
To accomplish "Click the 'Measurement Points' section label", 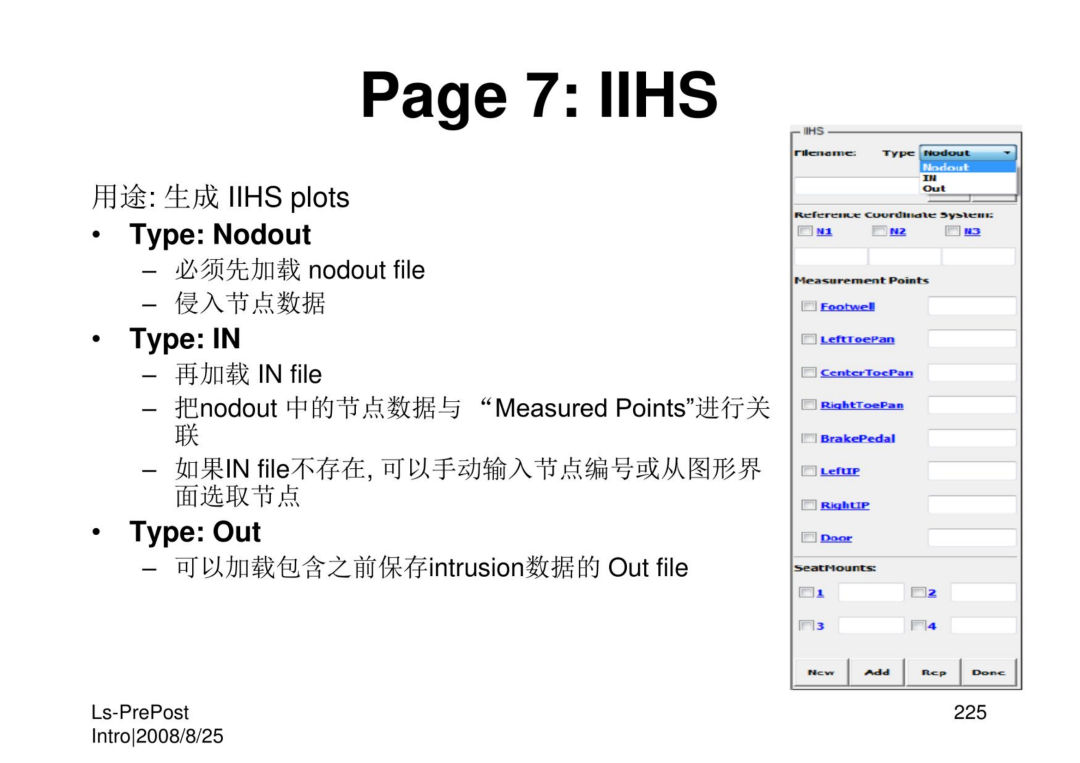I will tap(861, 280).
